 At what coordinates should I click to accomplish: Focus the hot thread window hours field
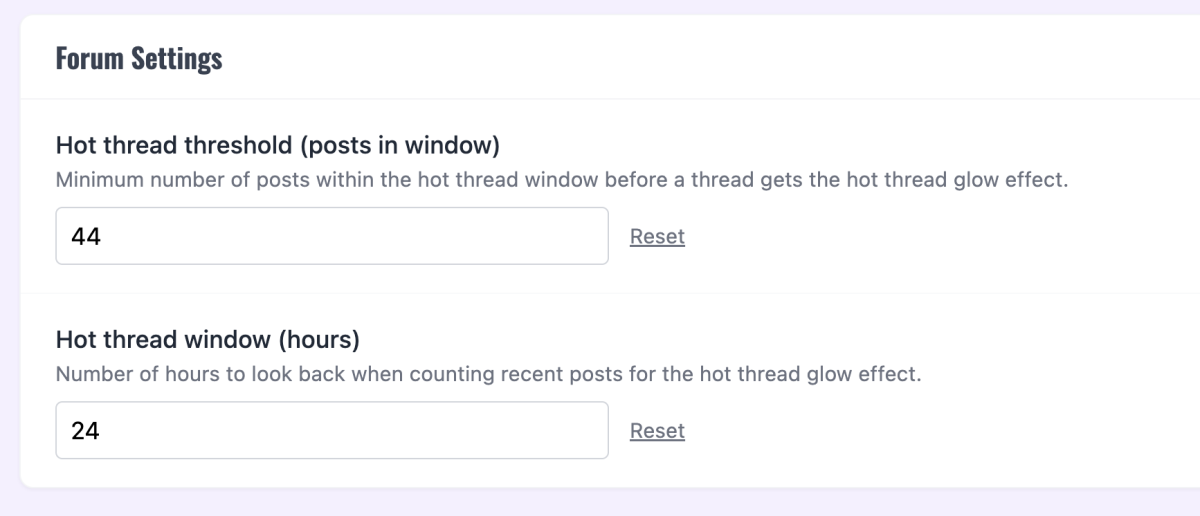(x=331, y=430)
